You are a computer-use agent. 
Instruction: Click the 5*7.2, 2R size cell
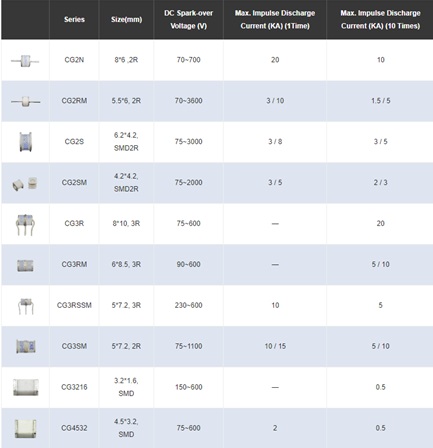[x=126, y=346]
